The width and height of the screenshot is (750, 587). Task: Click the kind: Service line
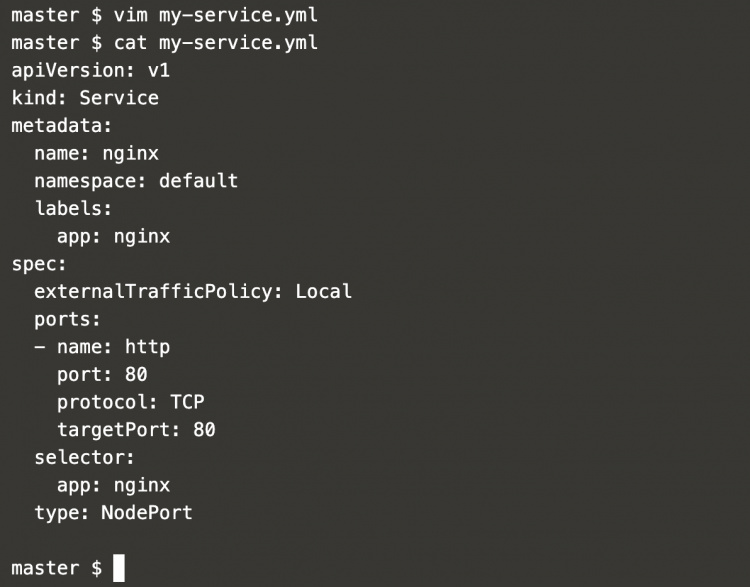point(85,98)
